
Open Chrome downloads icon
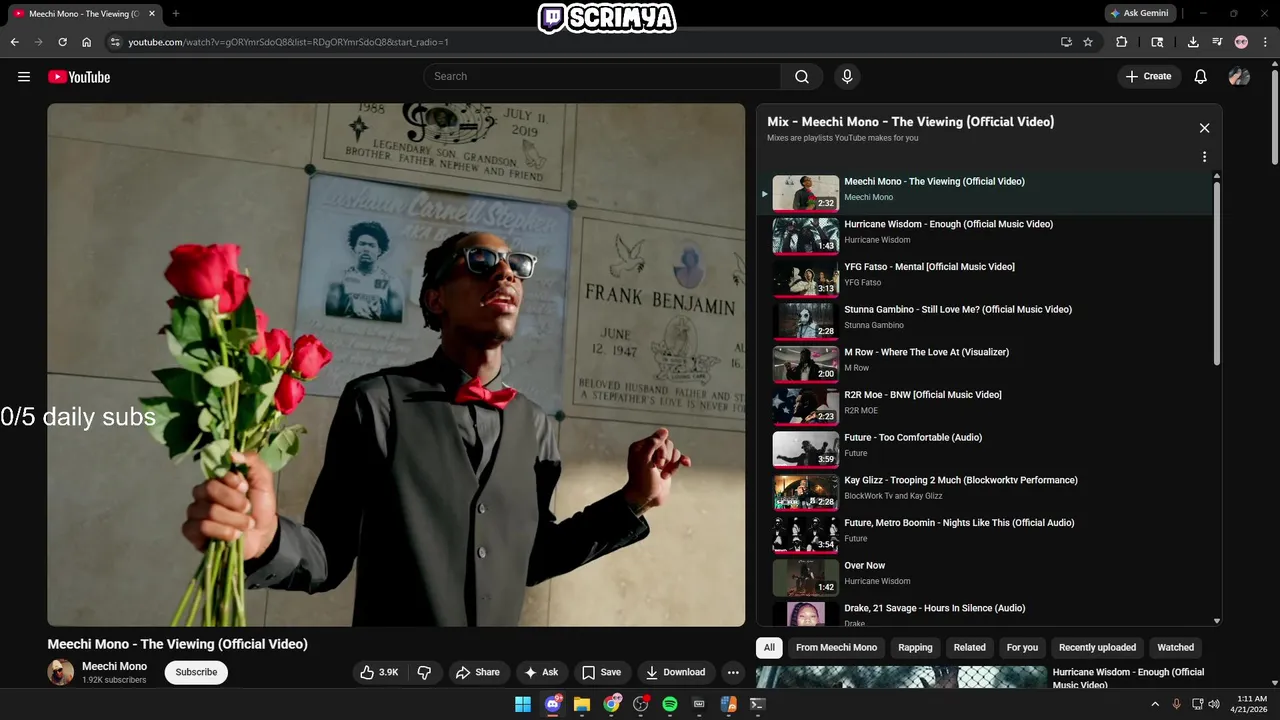pyautogui.click(x=1193, y=42)
